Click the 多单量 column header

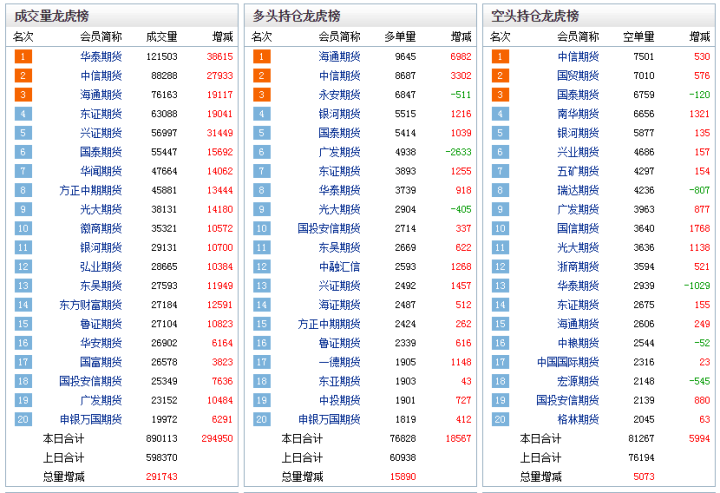tap(400, 37)
